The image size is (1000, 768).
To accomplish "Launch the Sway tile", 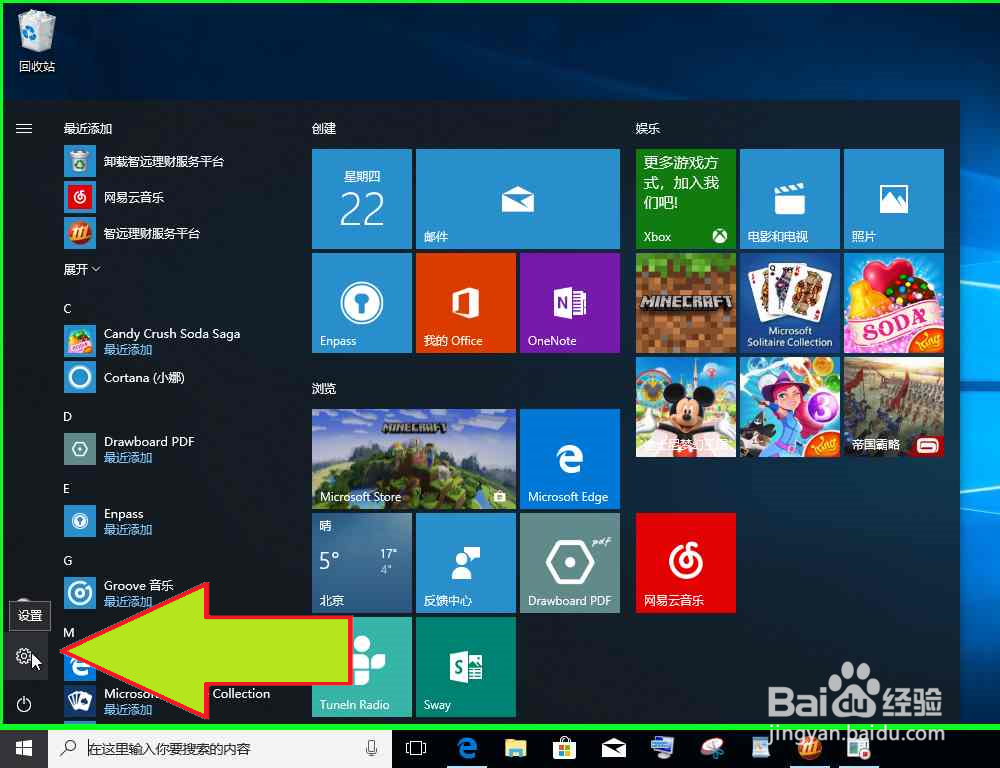I will (x=466, y=667).
